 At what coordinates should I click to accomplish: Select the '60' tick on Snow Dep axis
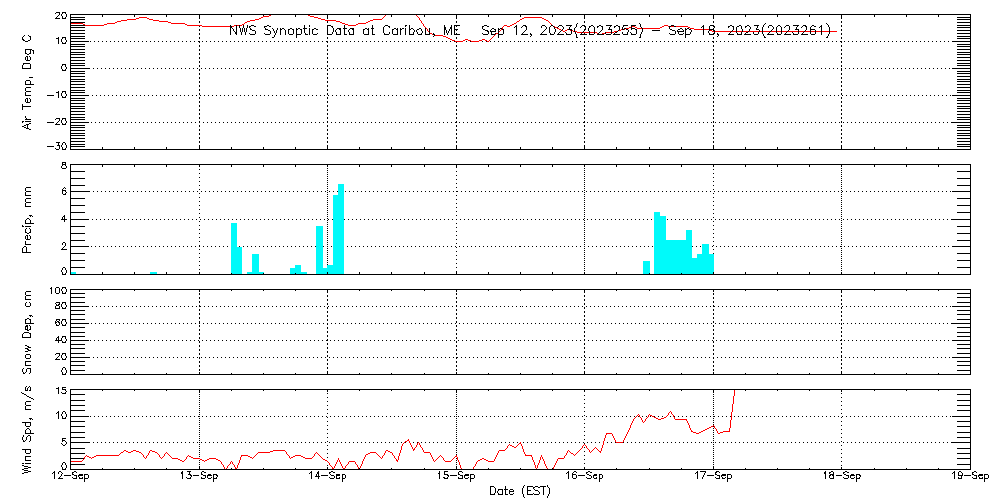(x=61, y=323)
